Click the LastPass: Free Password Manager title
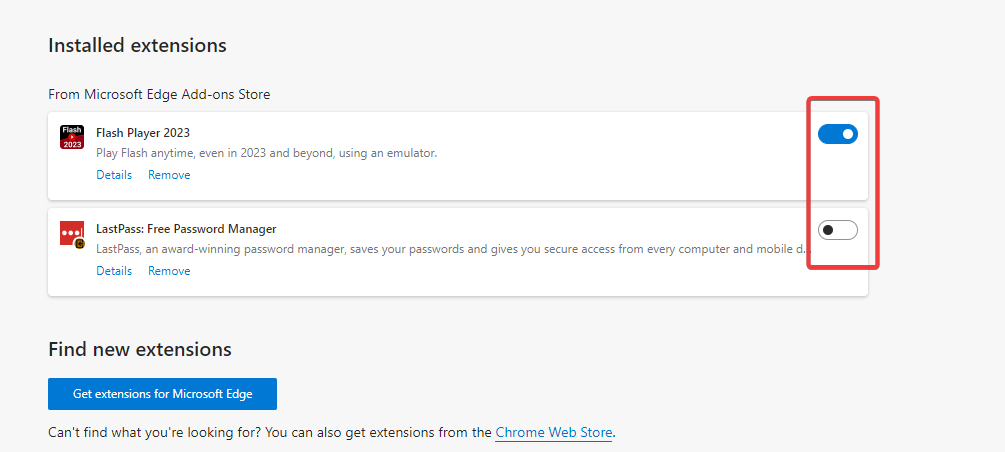 click(186, 229)
